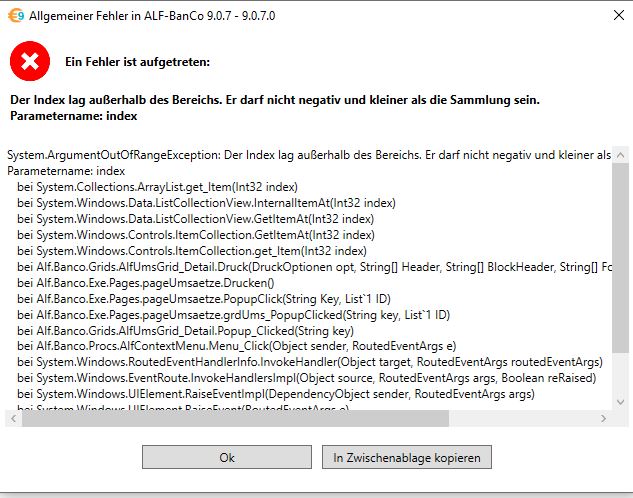Click the pageUmsaetze.PopupClick stack line
The image size is (633, 498).
point(204,299)
